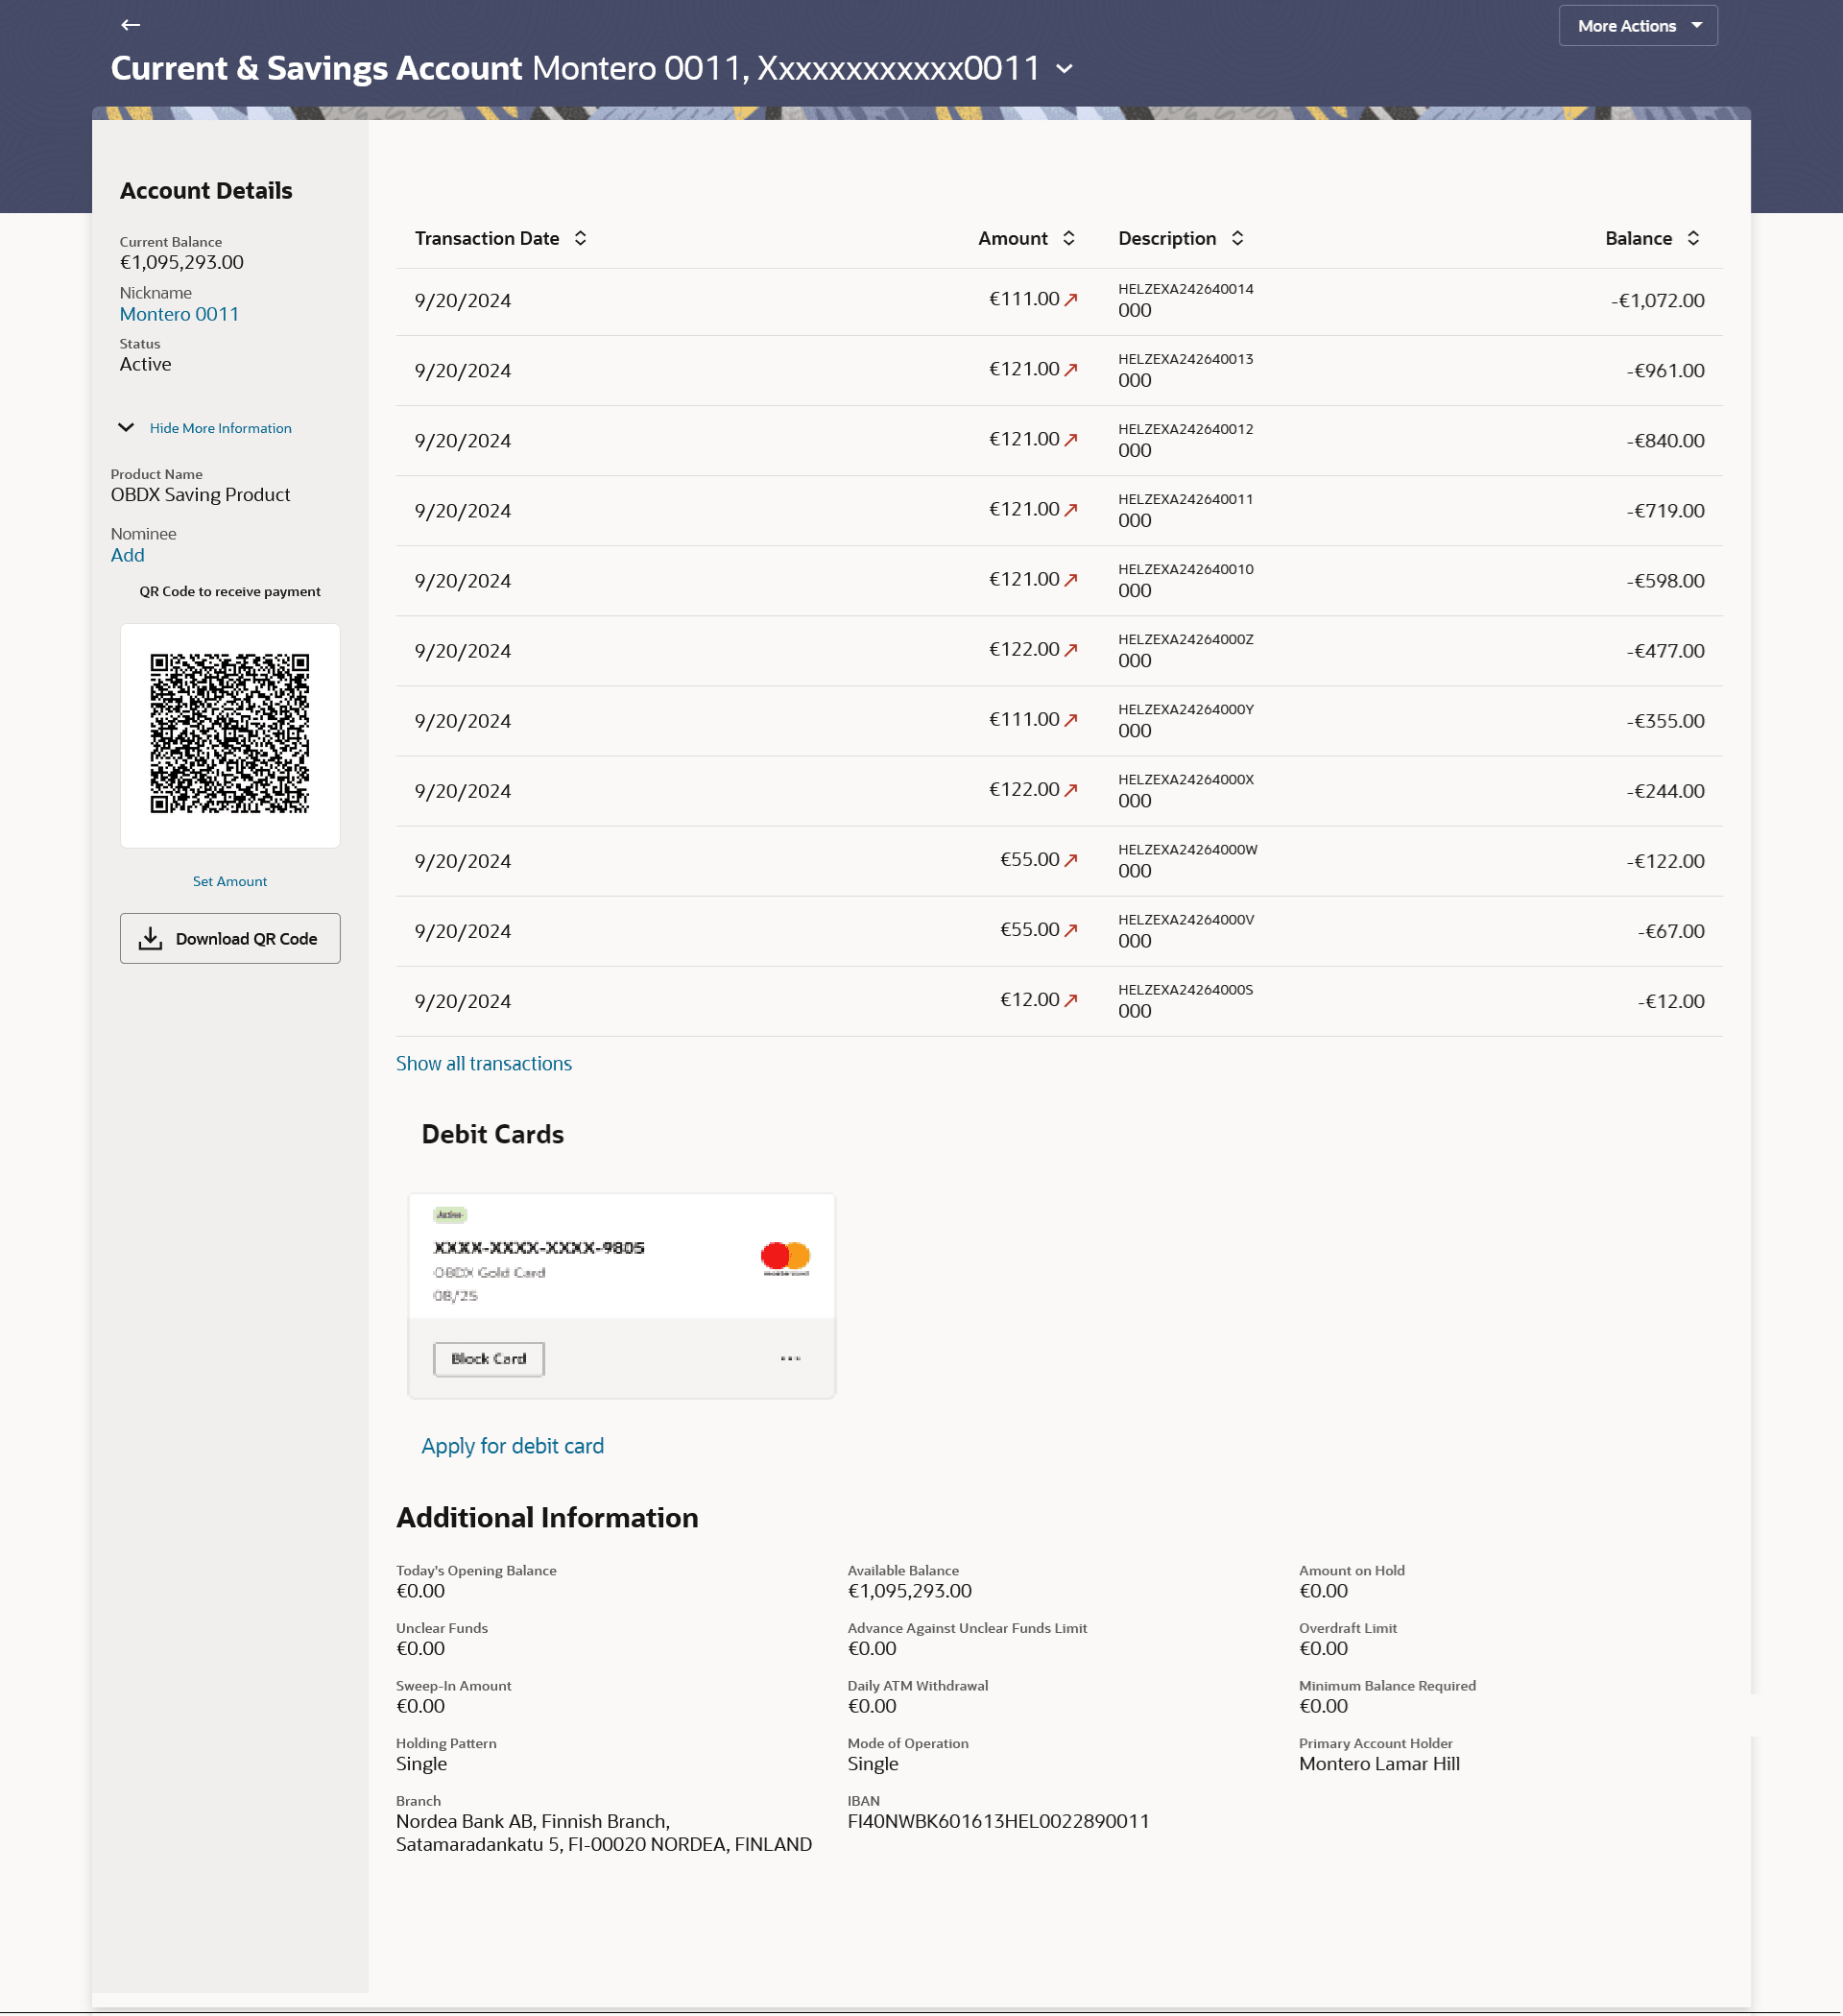The image size is (1843, 2016).
Task: Click the red arrow beside €12.00 amount
Action: [1071, 1000]
